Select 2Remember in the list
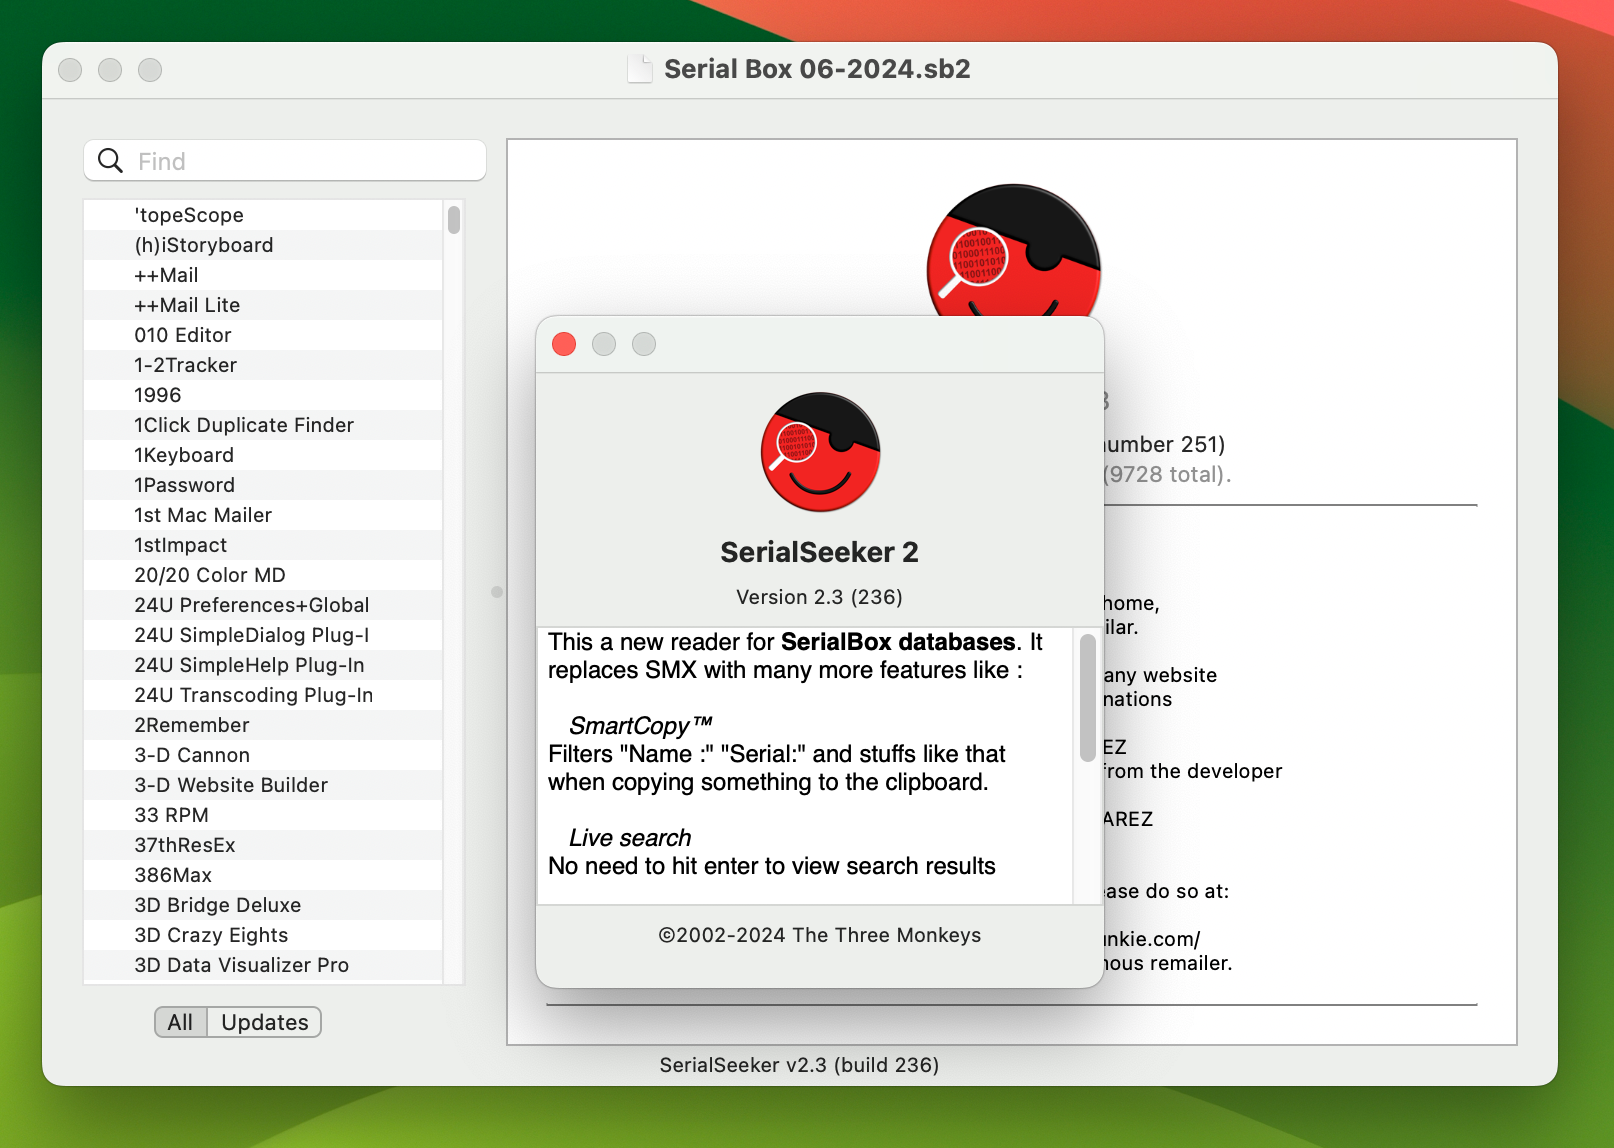The width and height of the screenshot is (1614, 1148). (x=263, y=725)
